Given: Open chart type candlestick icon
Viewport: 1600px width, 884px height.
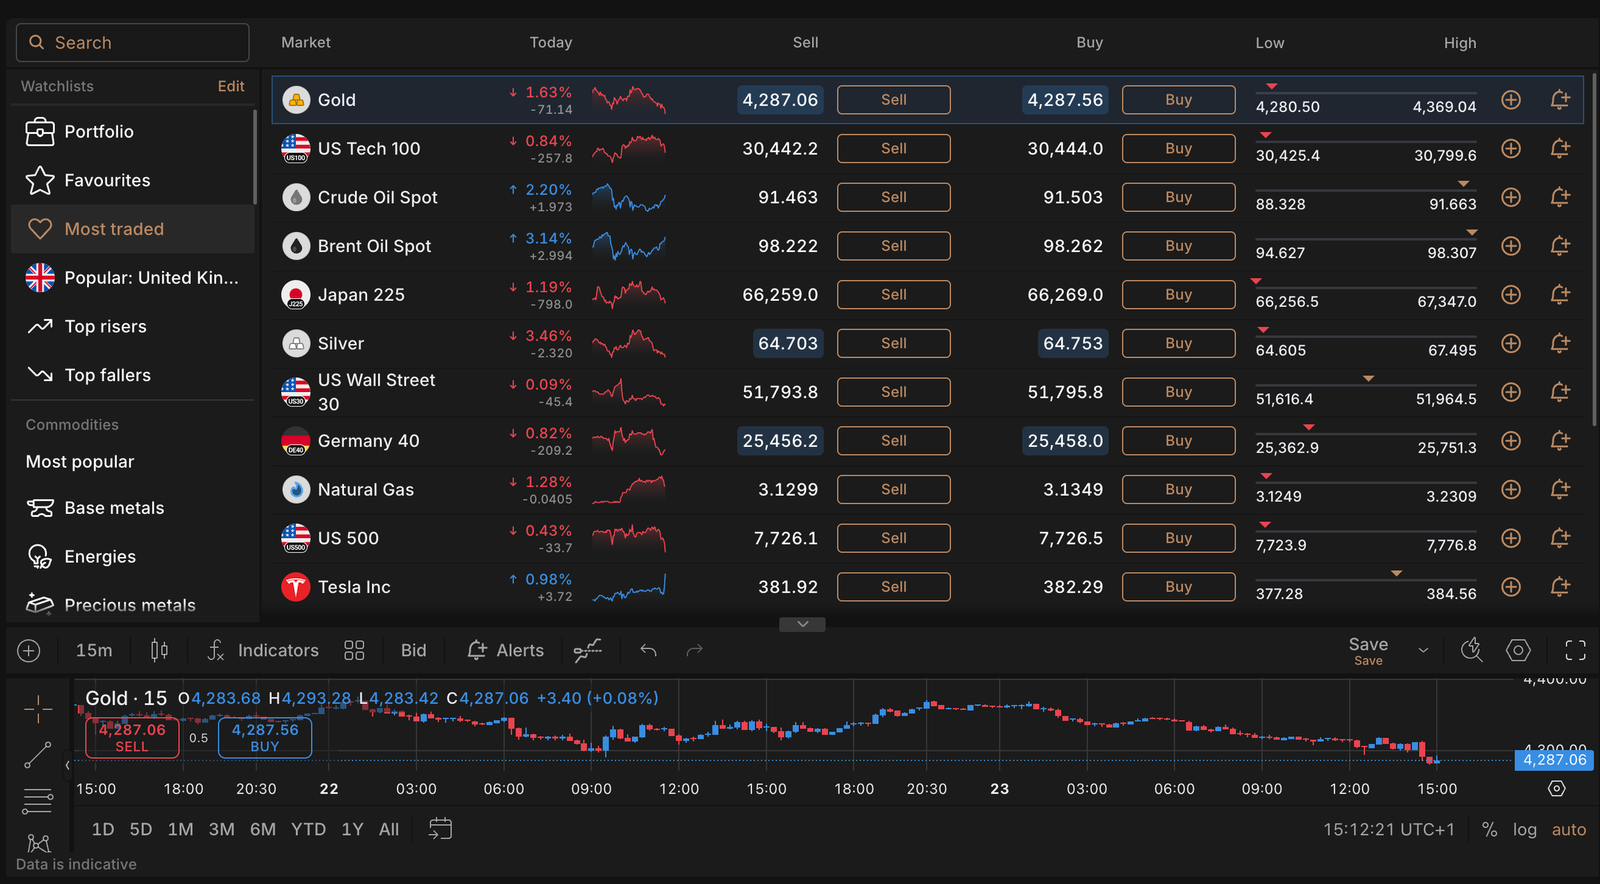Looking at the screenshot, I should [159, 651].
